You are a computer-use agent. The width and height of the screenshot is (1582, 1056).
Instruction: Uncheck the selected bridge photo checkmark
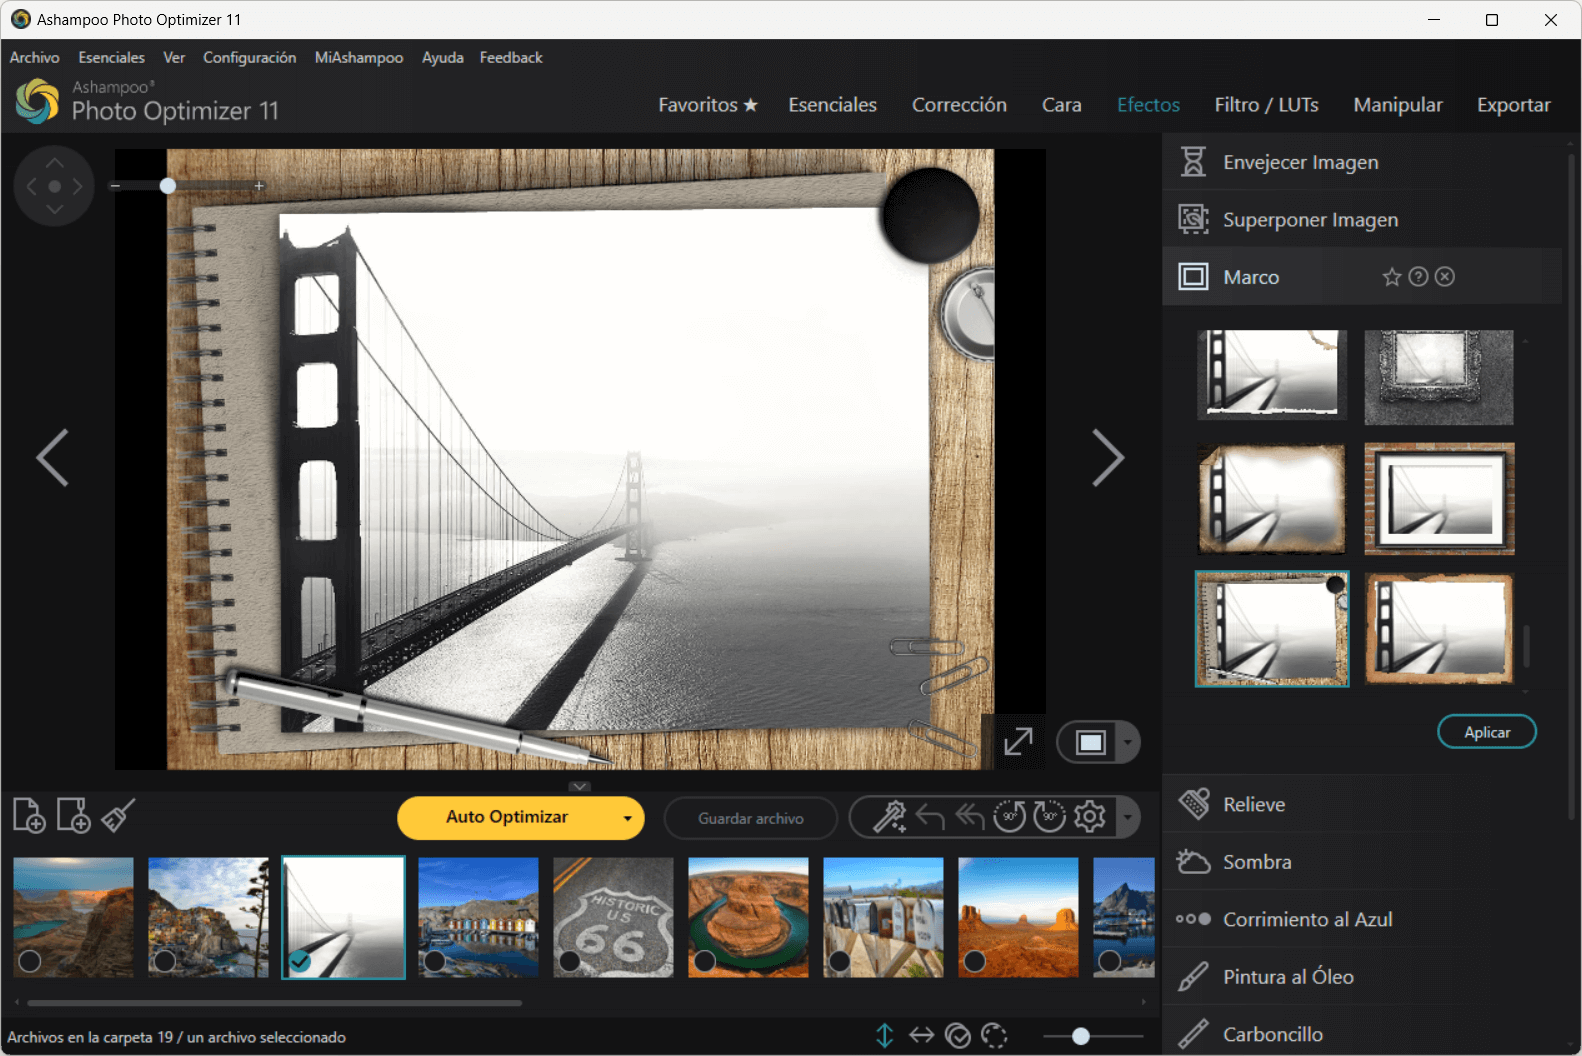[300, 961]
